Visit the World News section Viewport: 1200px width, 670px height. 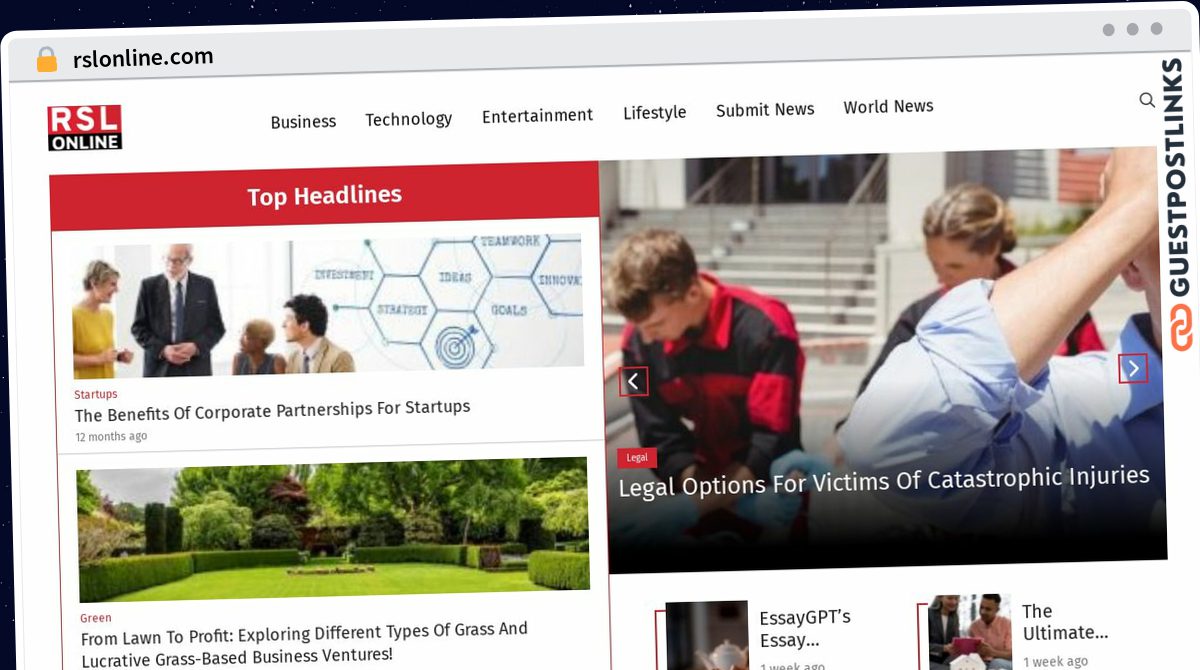(888, 106)
